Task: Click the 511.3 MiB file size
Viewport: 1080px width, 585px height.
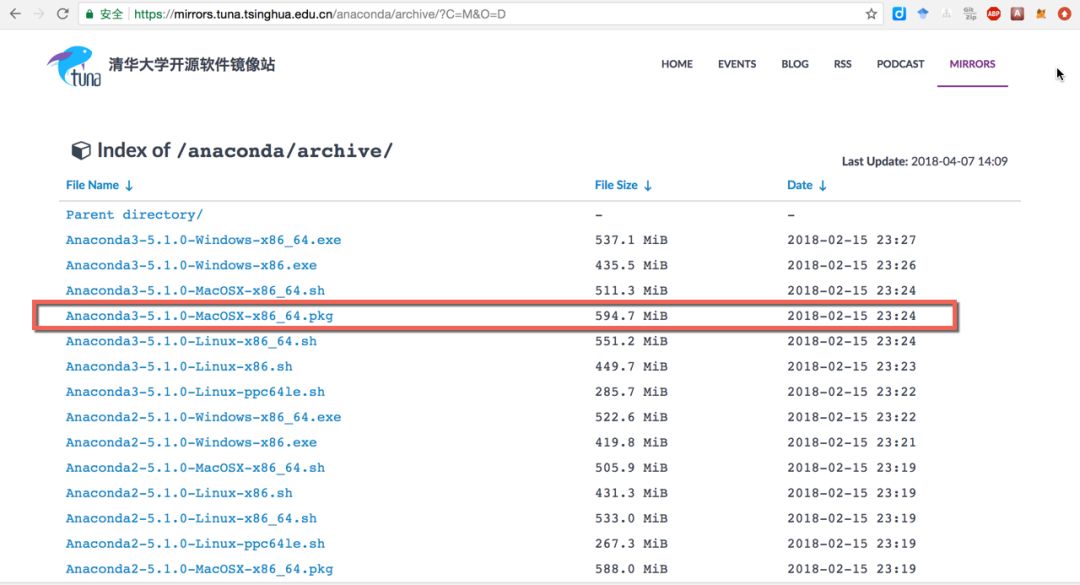Action: click(631, 291)
